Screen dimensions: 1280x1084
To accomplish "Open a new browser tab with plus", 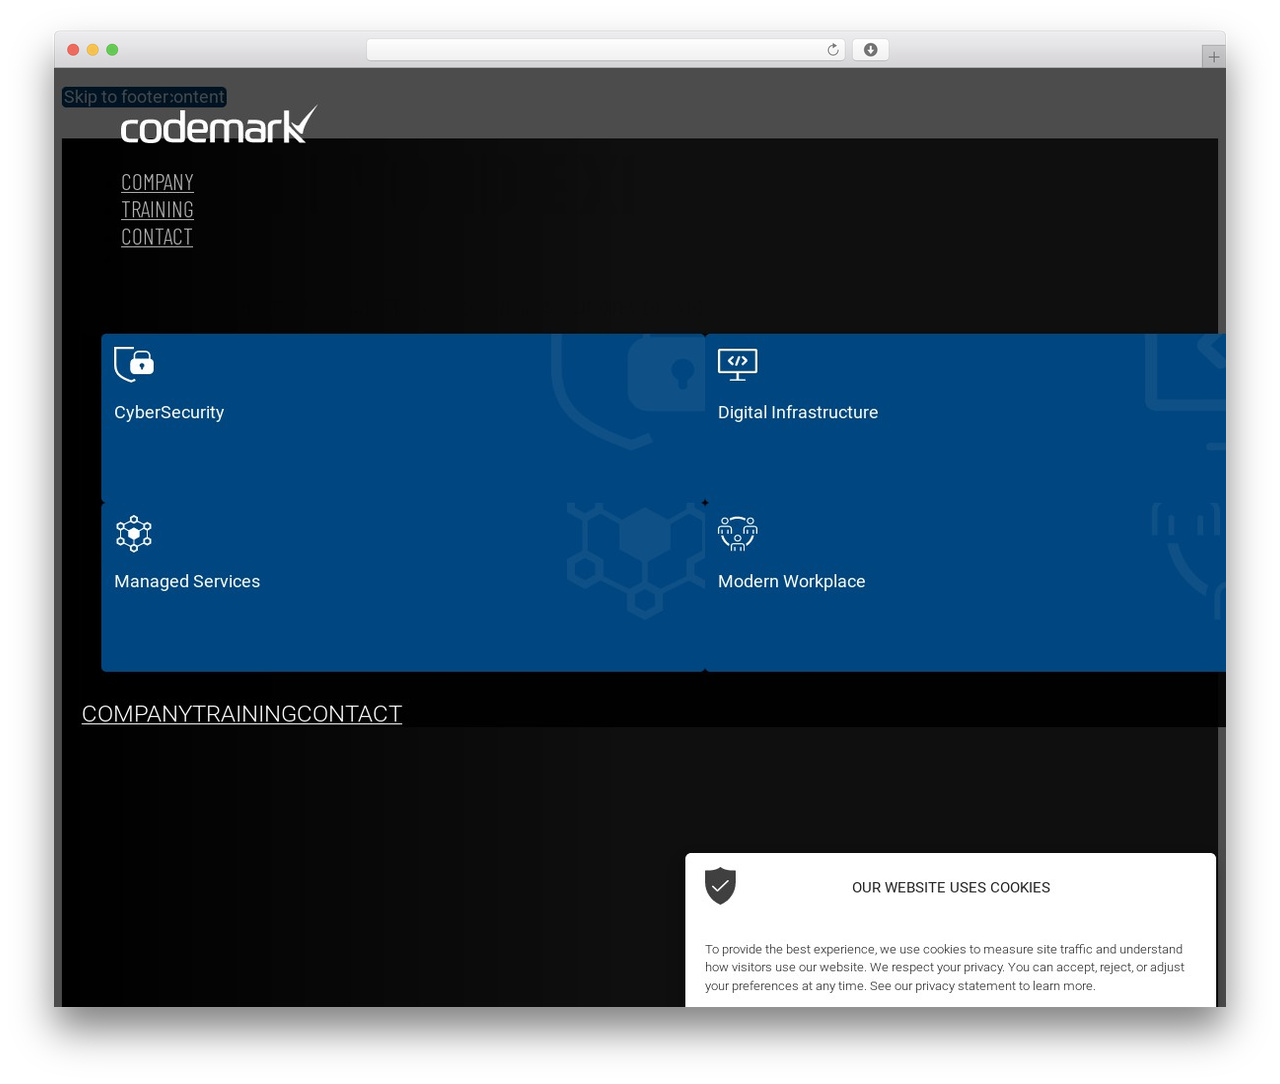I will click(1213, 57).
